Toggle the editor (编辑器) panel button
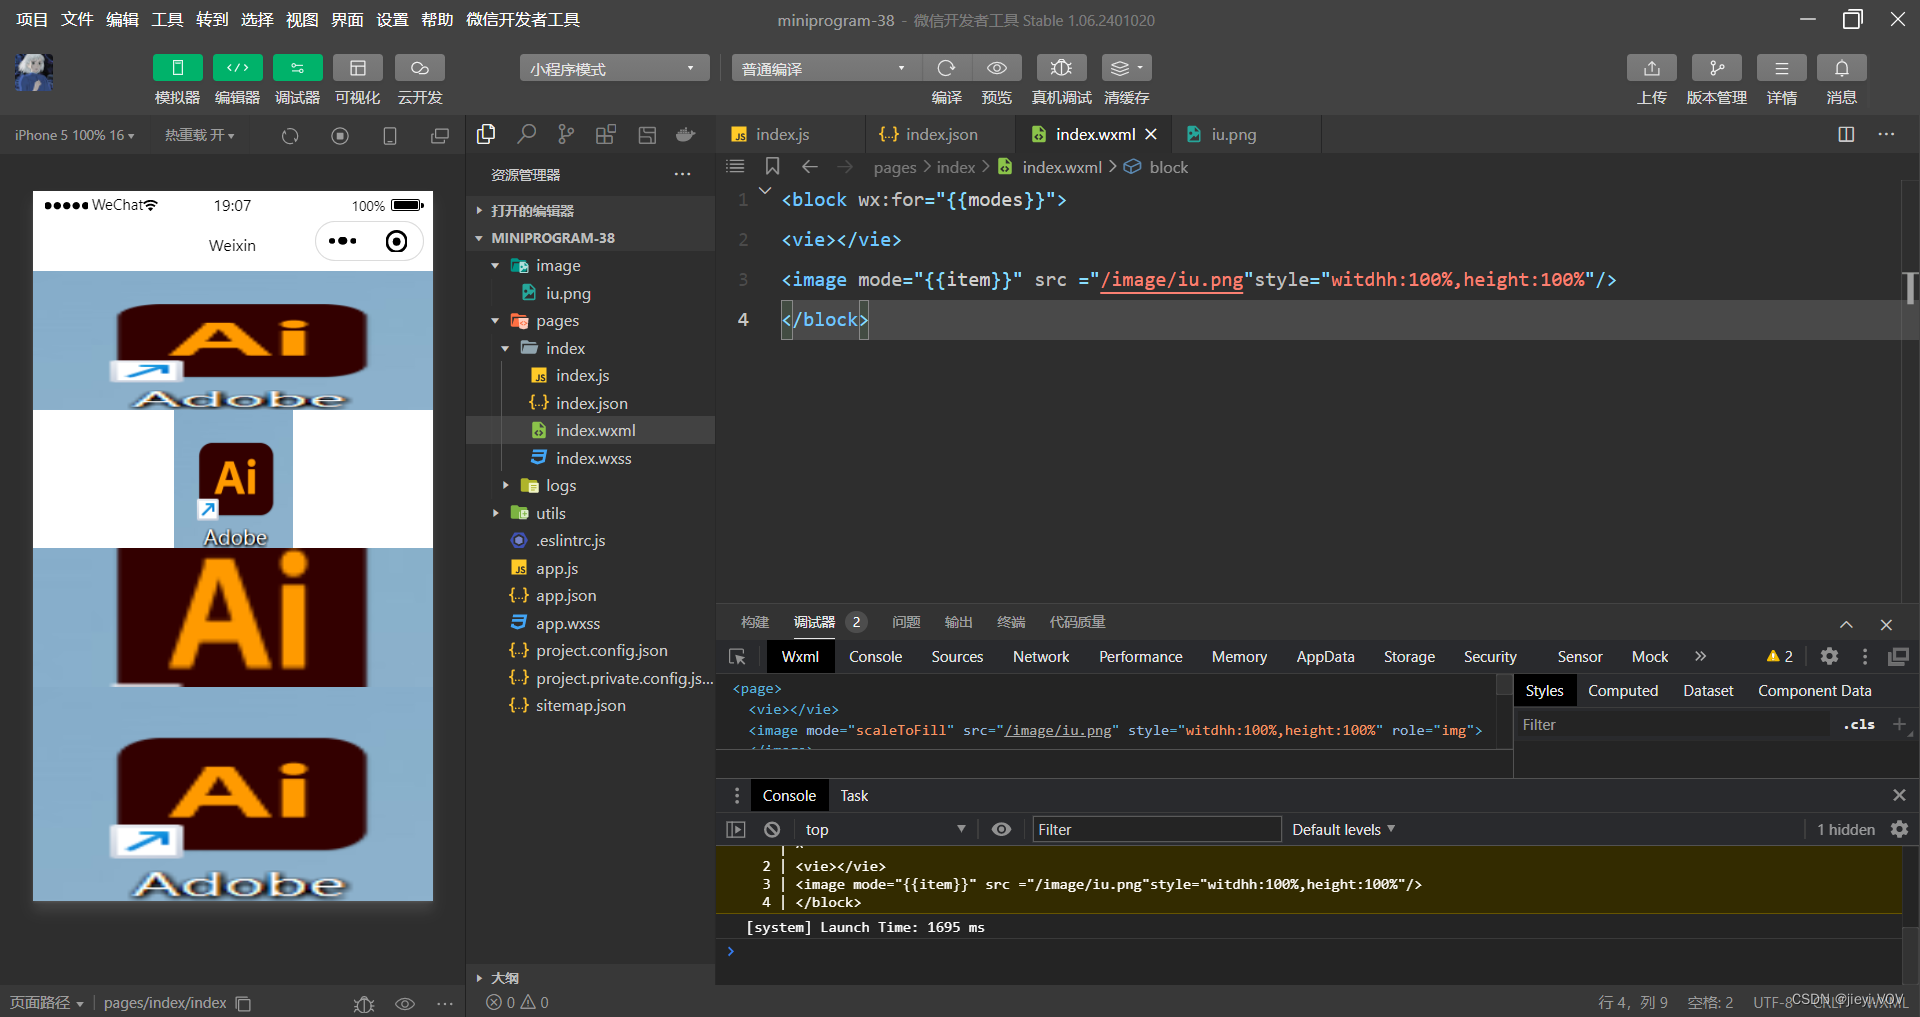 coord(237,68)
